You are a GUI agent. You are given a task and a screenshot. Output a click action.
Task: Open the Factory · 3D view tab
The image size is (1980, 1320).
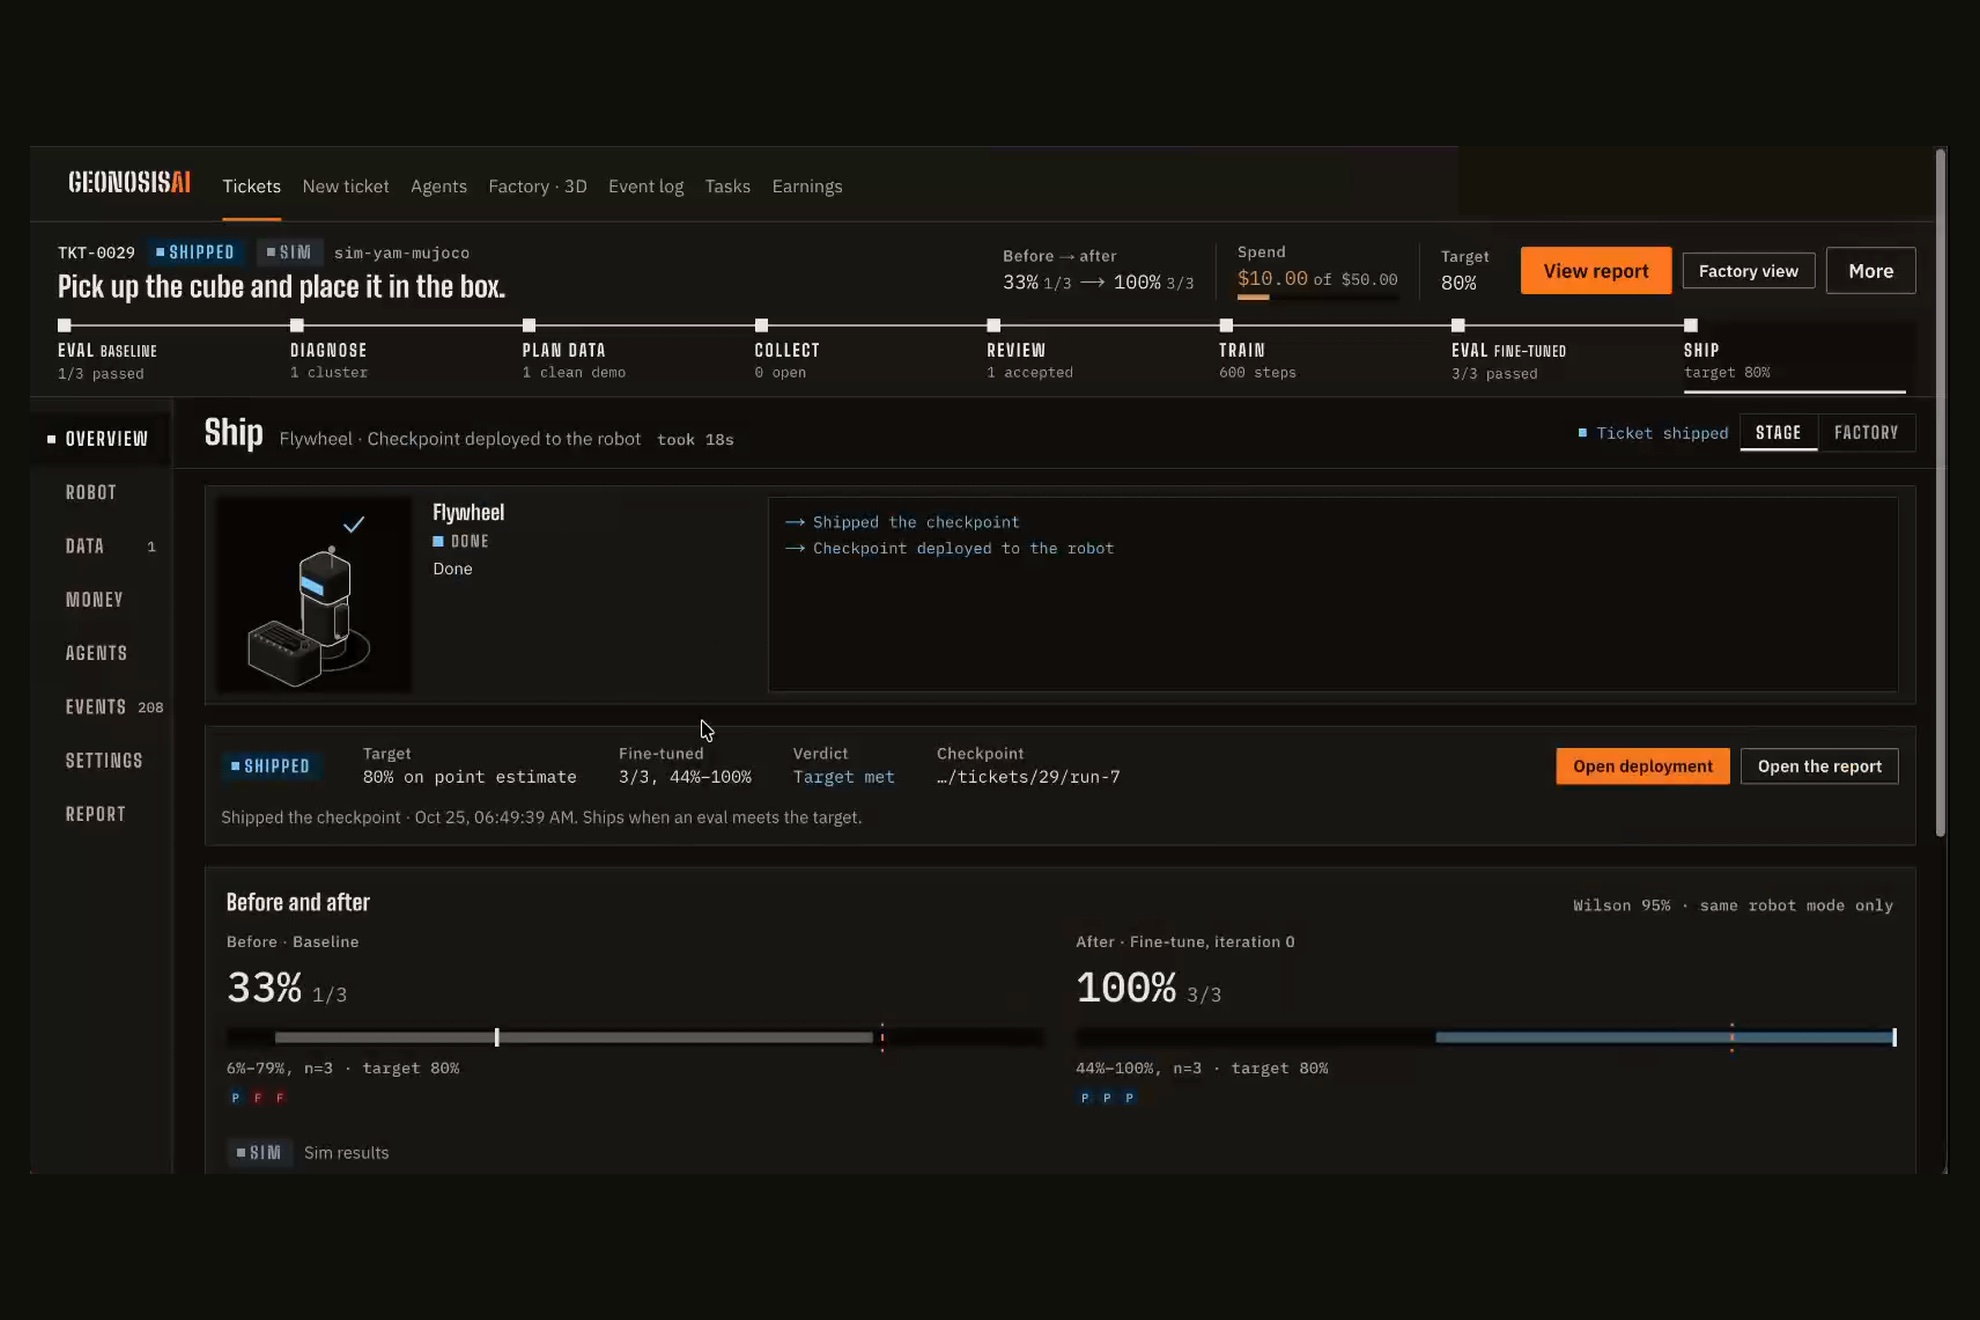(537, 186)
